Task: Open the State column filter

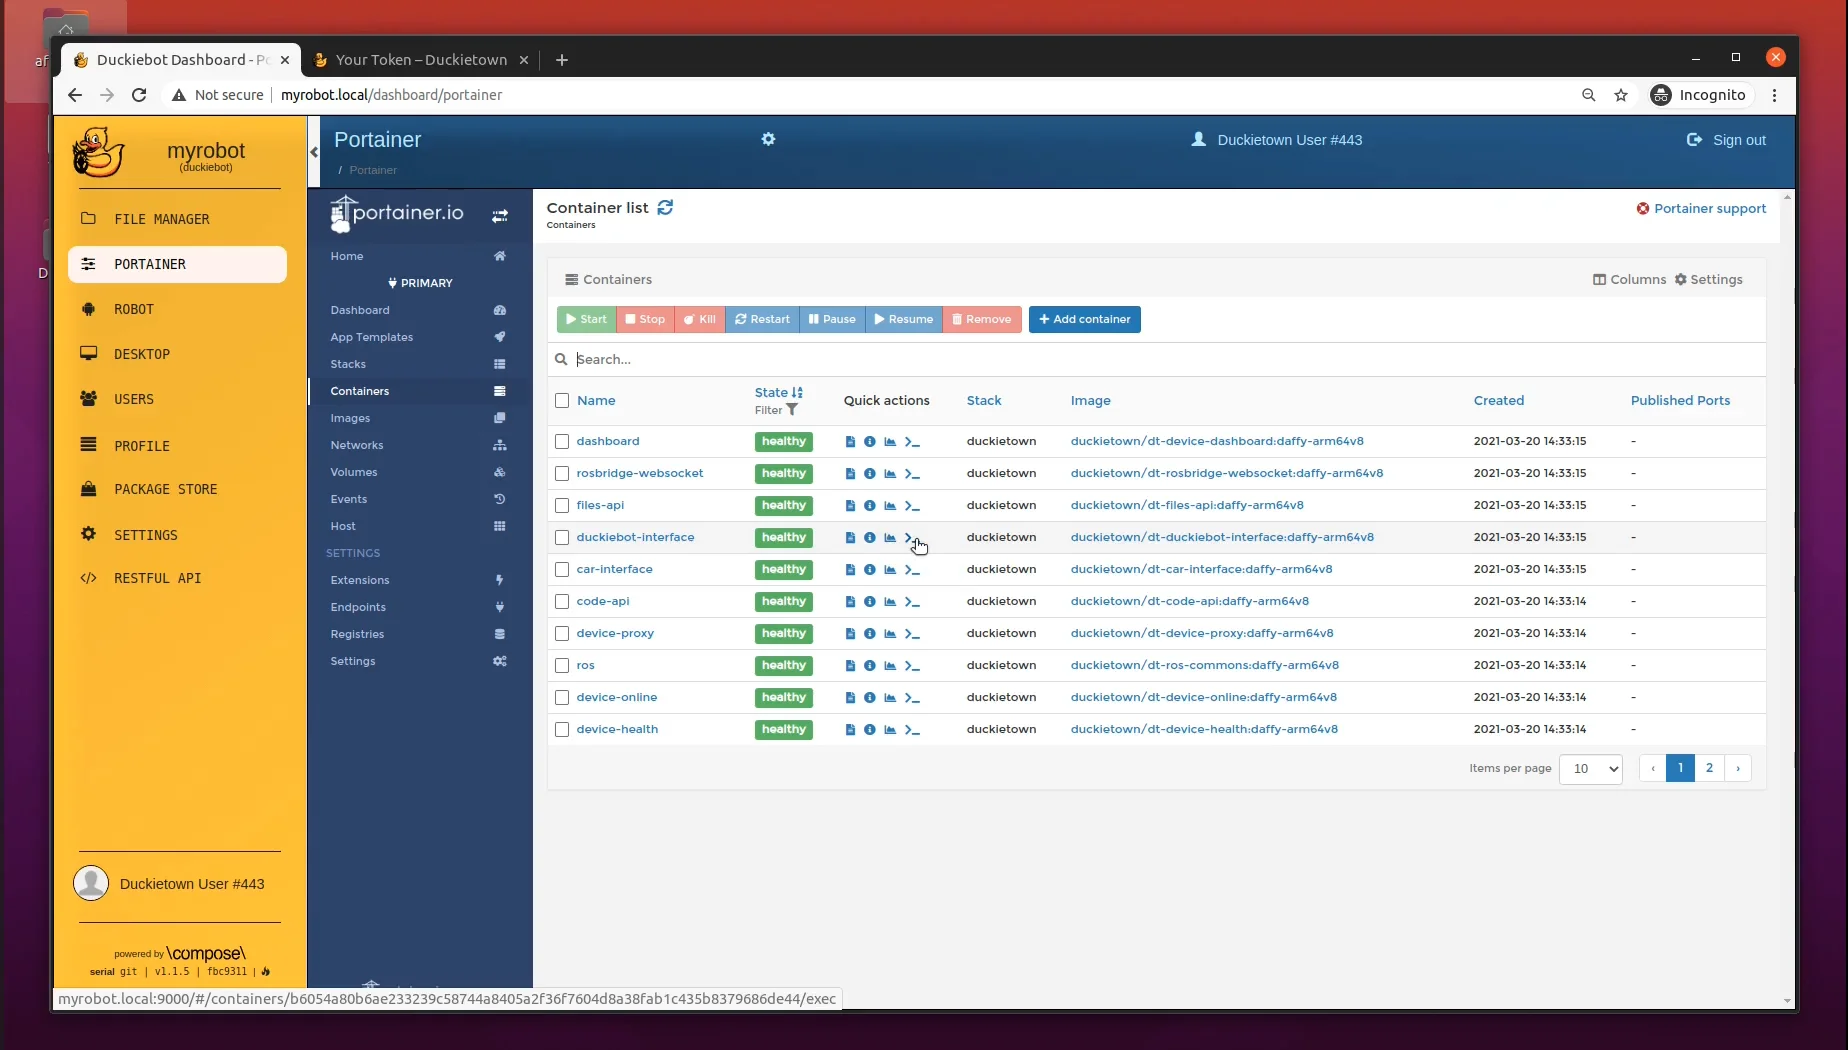Action: [x=792, y=410]
